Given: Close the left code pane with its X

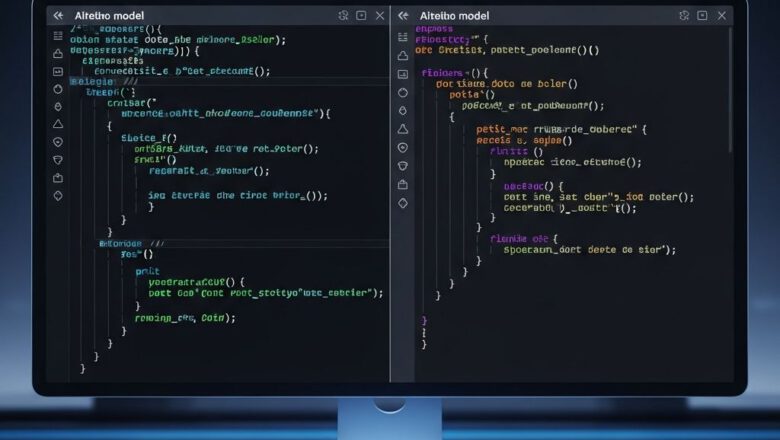Looking at the screenshot, I should click(x=380, y=15).
